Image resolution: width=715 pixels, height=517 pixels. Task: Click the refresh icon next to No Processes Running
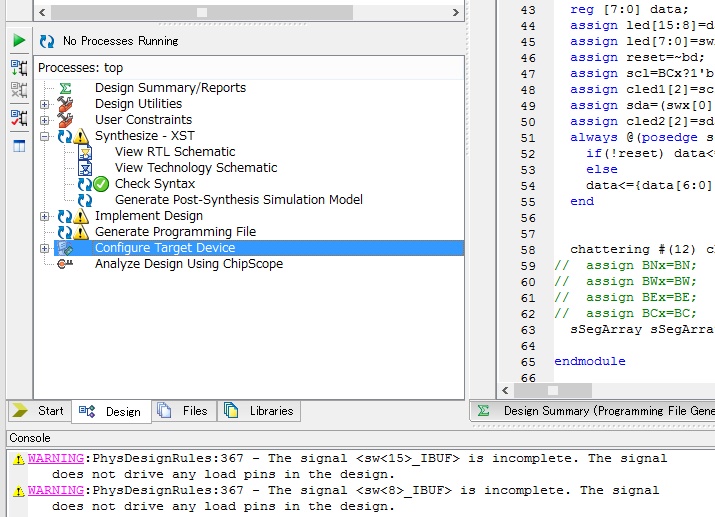click(47, 41)
